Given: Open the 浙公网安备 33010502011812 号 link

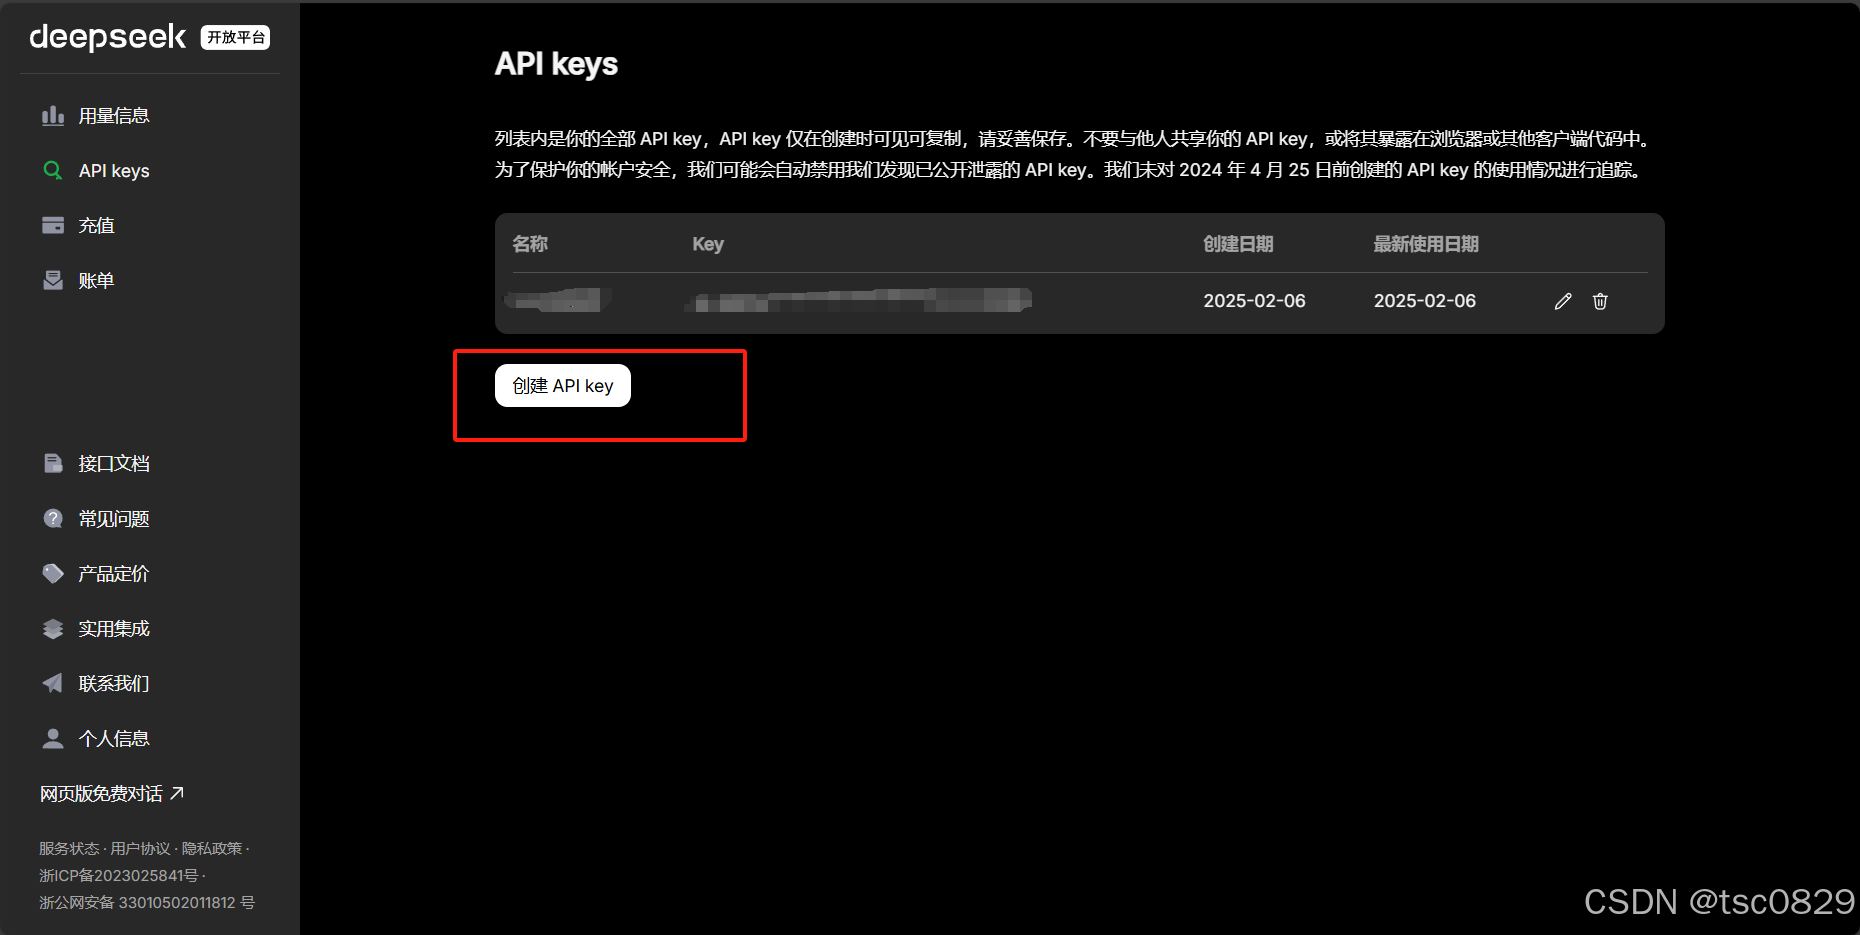Looking at the screenshot, I should pyautogui.click(x=147, y=902).
